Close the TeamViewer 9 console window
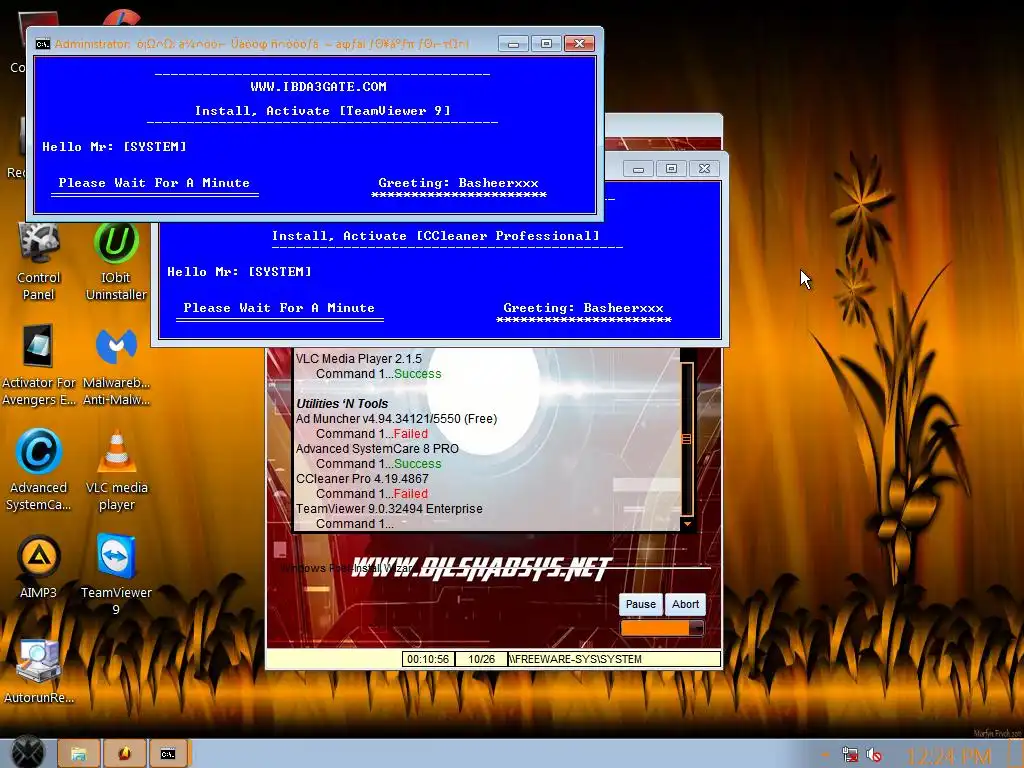 click(579, 44)
